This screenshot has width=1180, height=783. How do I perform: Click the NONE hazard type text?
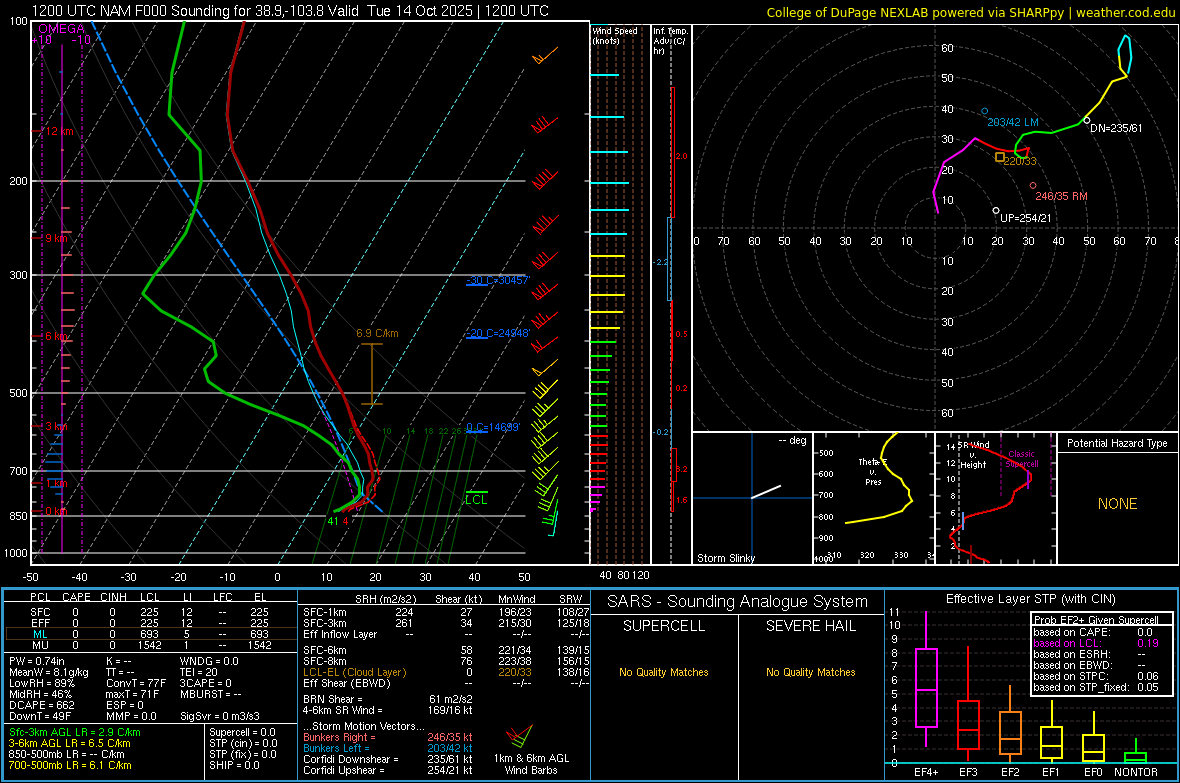1117,504
